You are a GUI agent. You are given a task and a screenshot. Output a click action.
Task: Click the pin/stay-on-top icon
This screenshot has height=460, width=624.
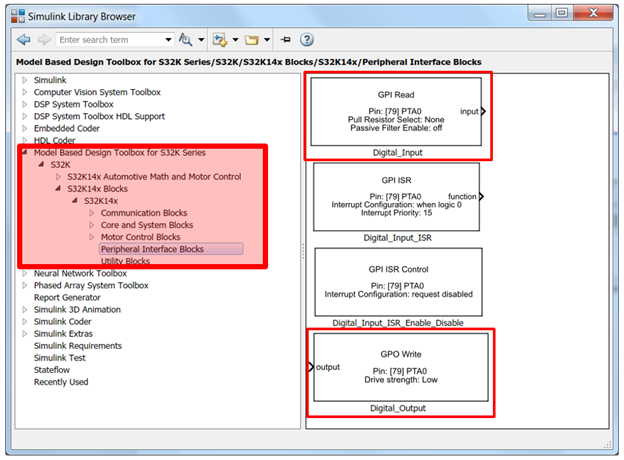pyautogui.click(x=286, y=39)
